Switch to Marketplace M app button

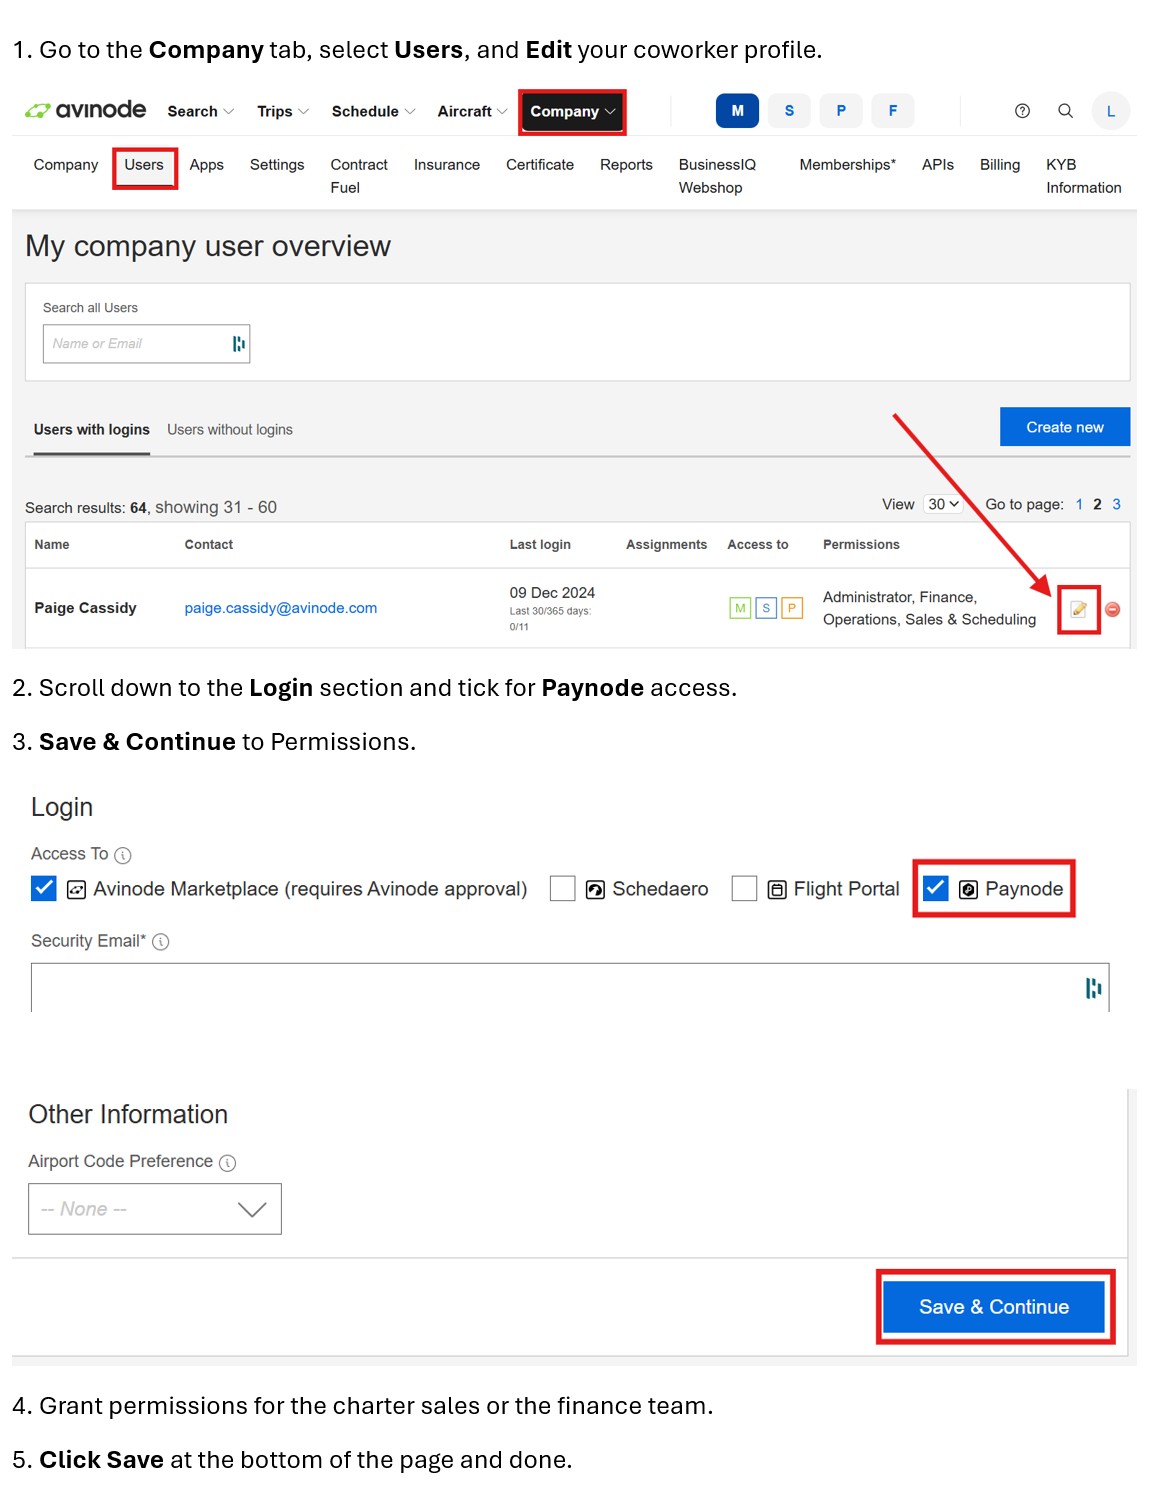tap(738, 111)
